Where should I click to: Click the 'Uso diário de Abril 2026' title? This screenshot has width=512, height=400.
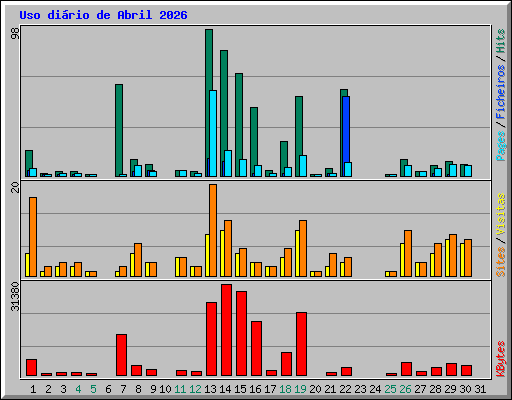[103, 15]
